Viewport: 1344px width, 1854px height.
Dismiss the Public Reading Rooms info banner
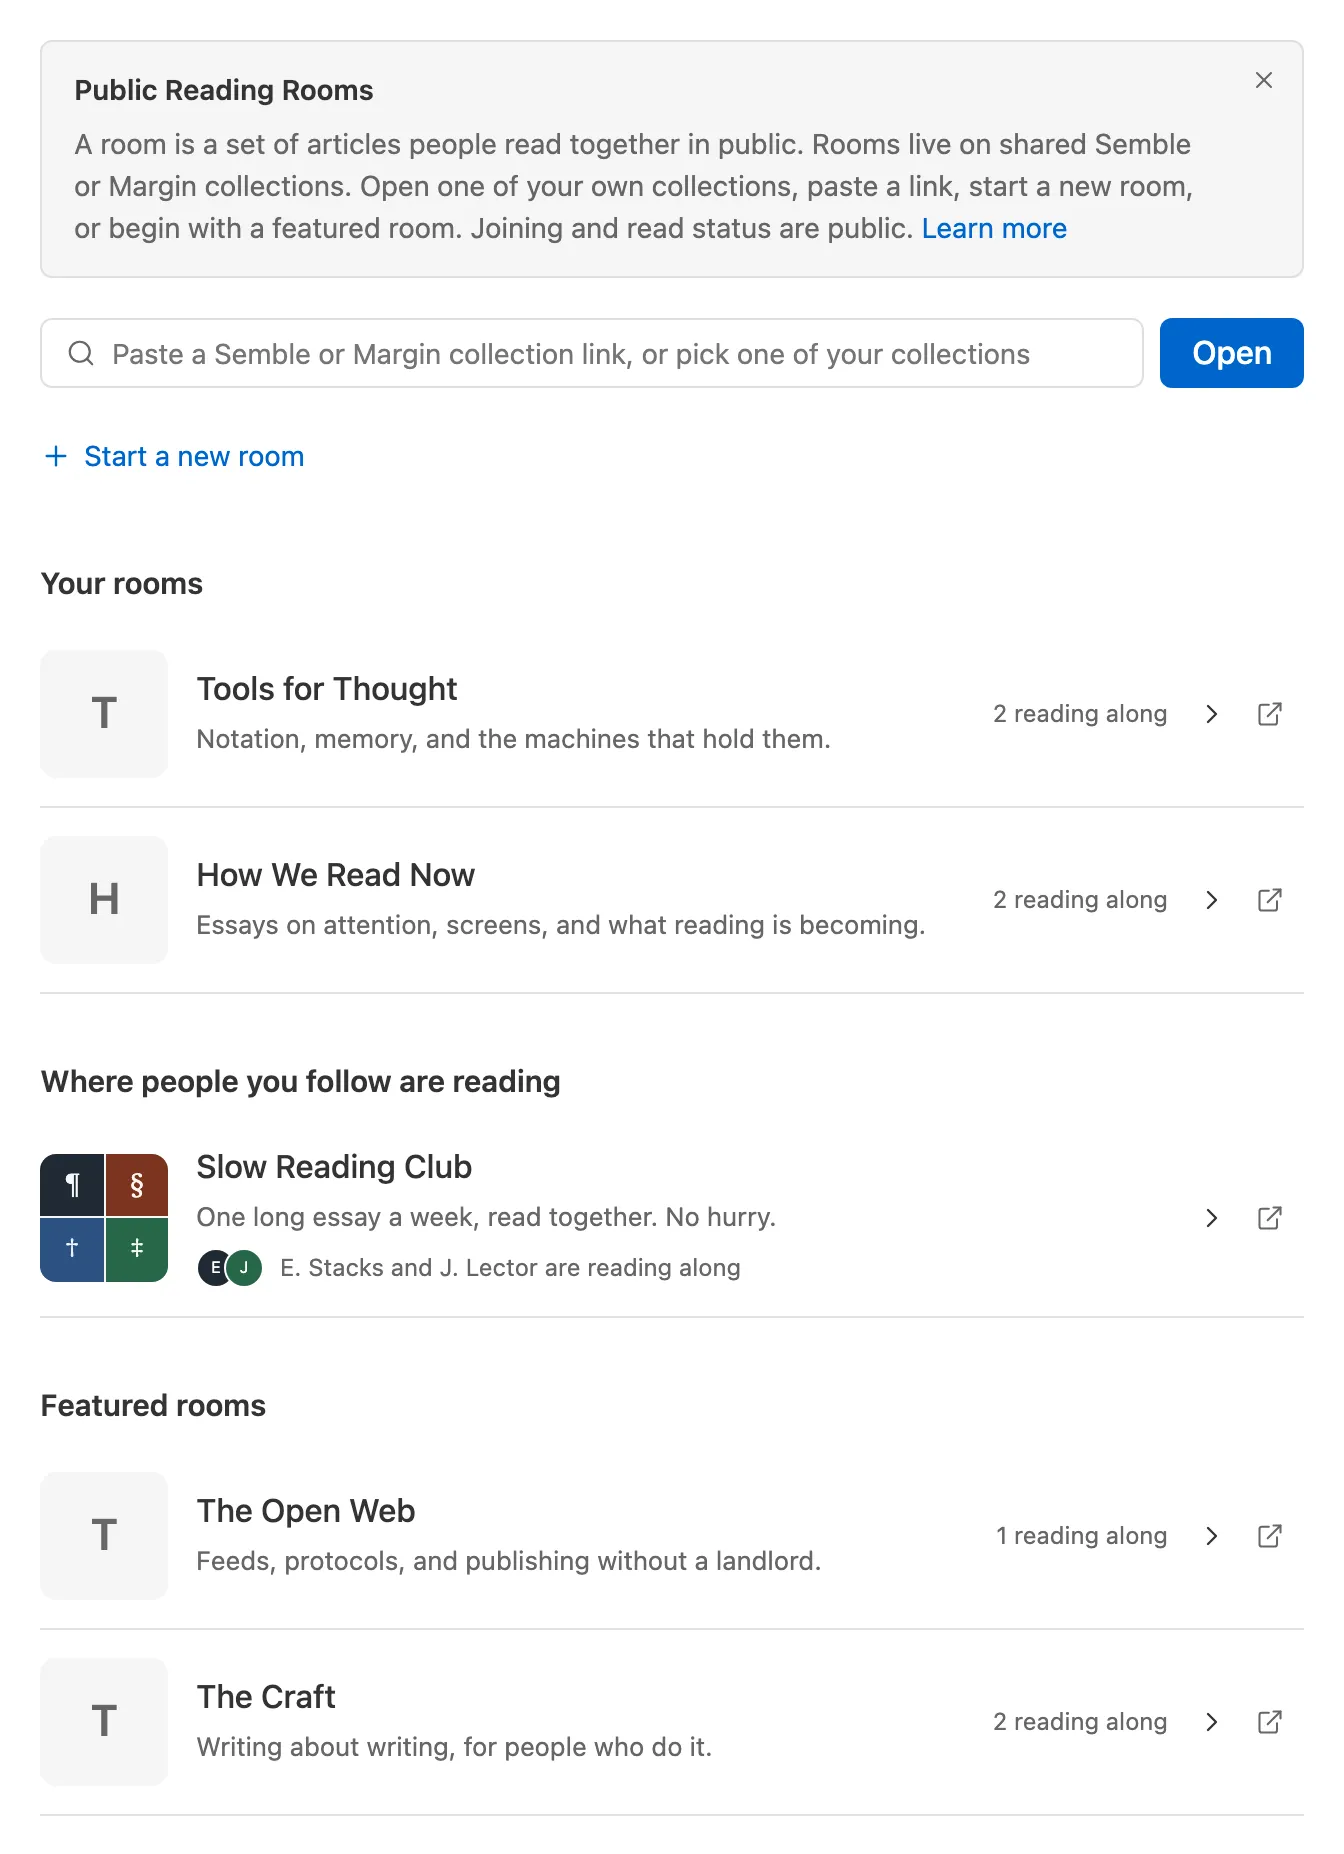pyautogui.click(x=1264, y=80)
